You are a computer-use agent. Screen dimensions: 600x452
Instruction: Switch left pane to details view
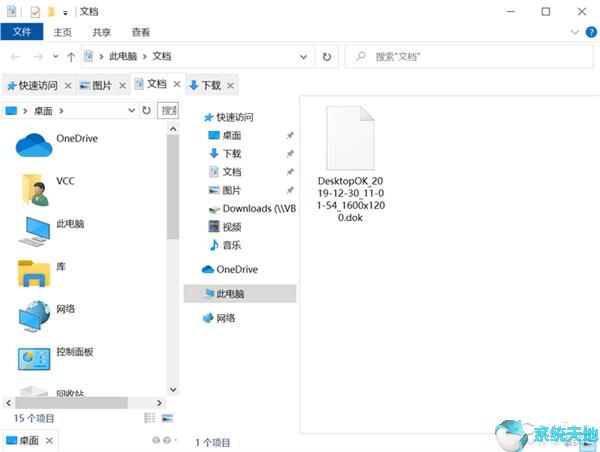pos(150,418)
